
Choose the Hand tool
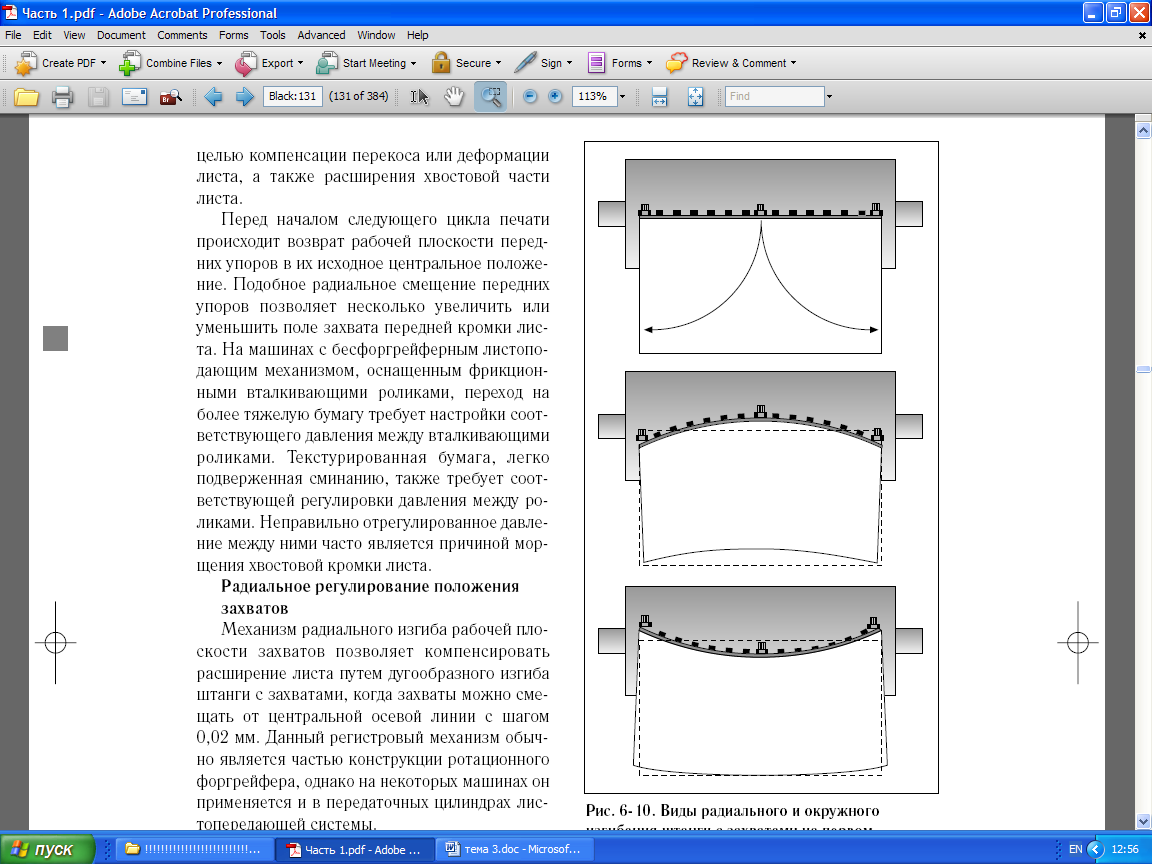[x=454, y=96]
